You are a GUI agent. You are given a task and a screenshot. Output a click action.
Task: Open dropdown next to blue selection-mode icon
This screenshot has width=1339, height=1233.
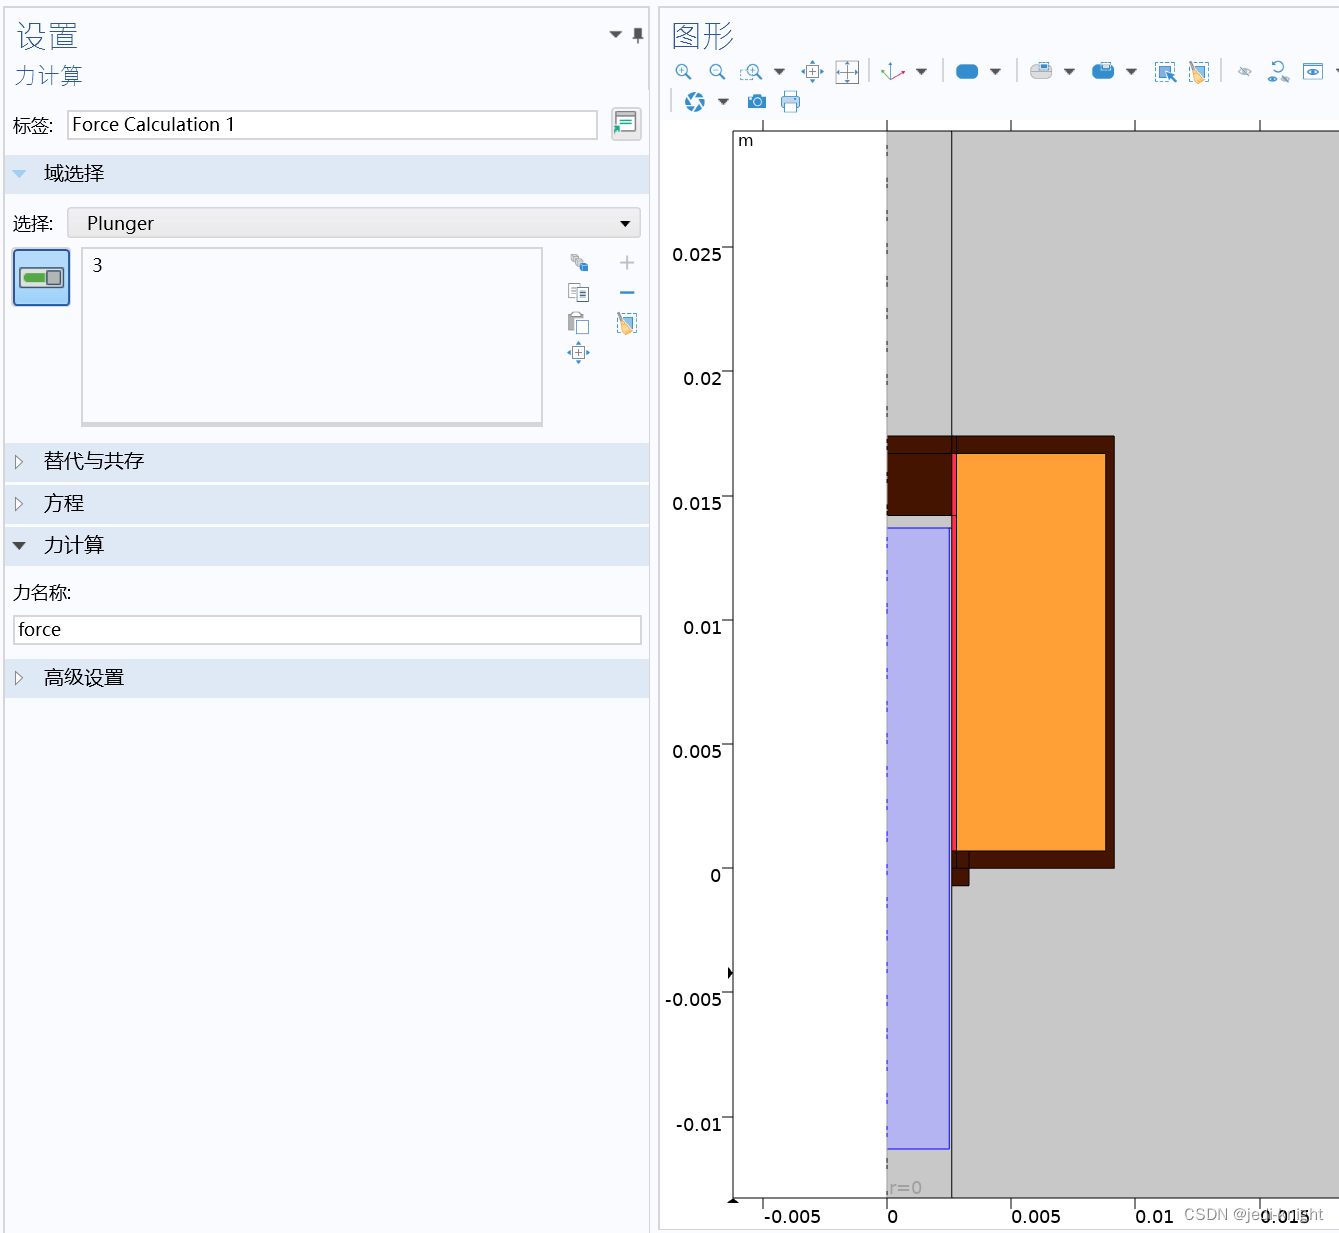tap(1131, 72)
